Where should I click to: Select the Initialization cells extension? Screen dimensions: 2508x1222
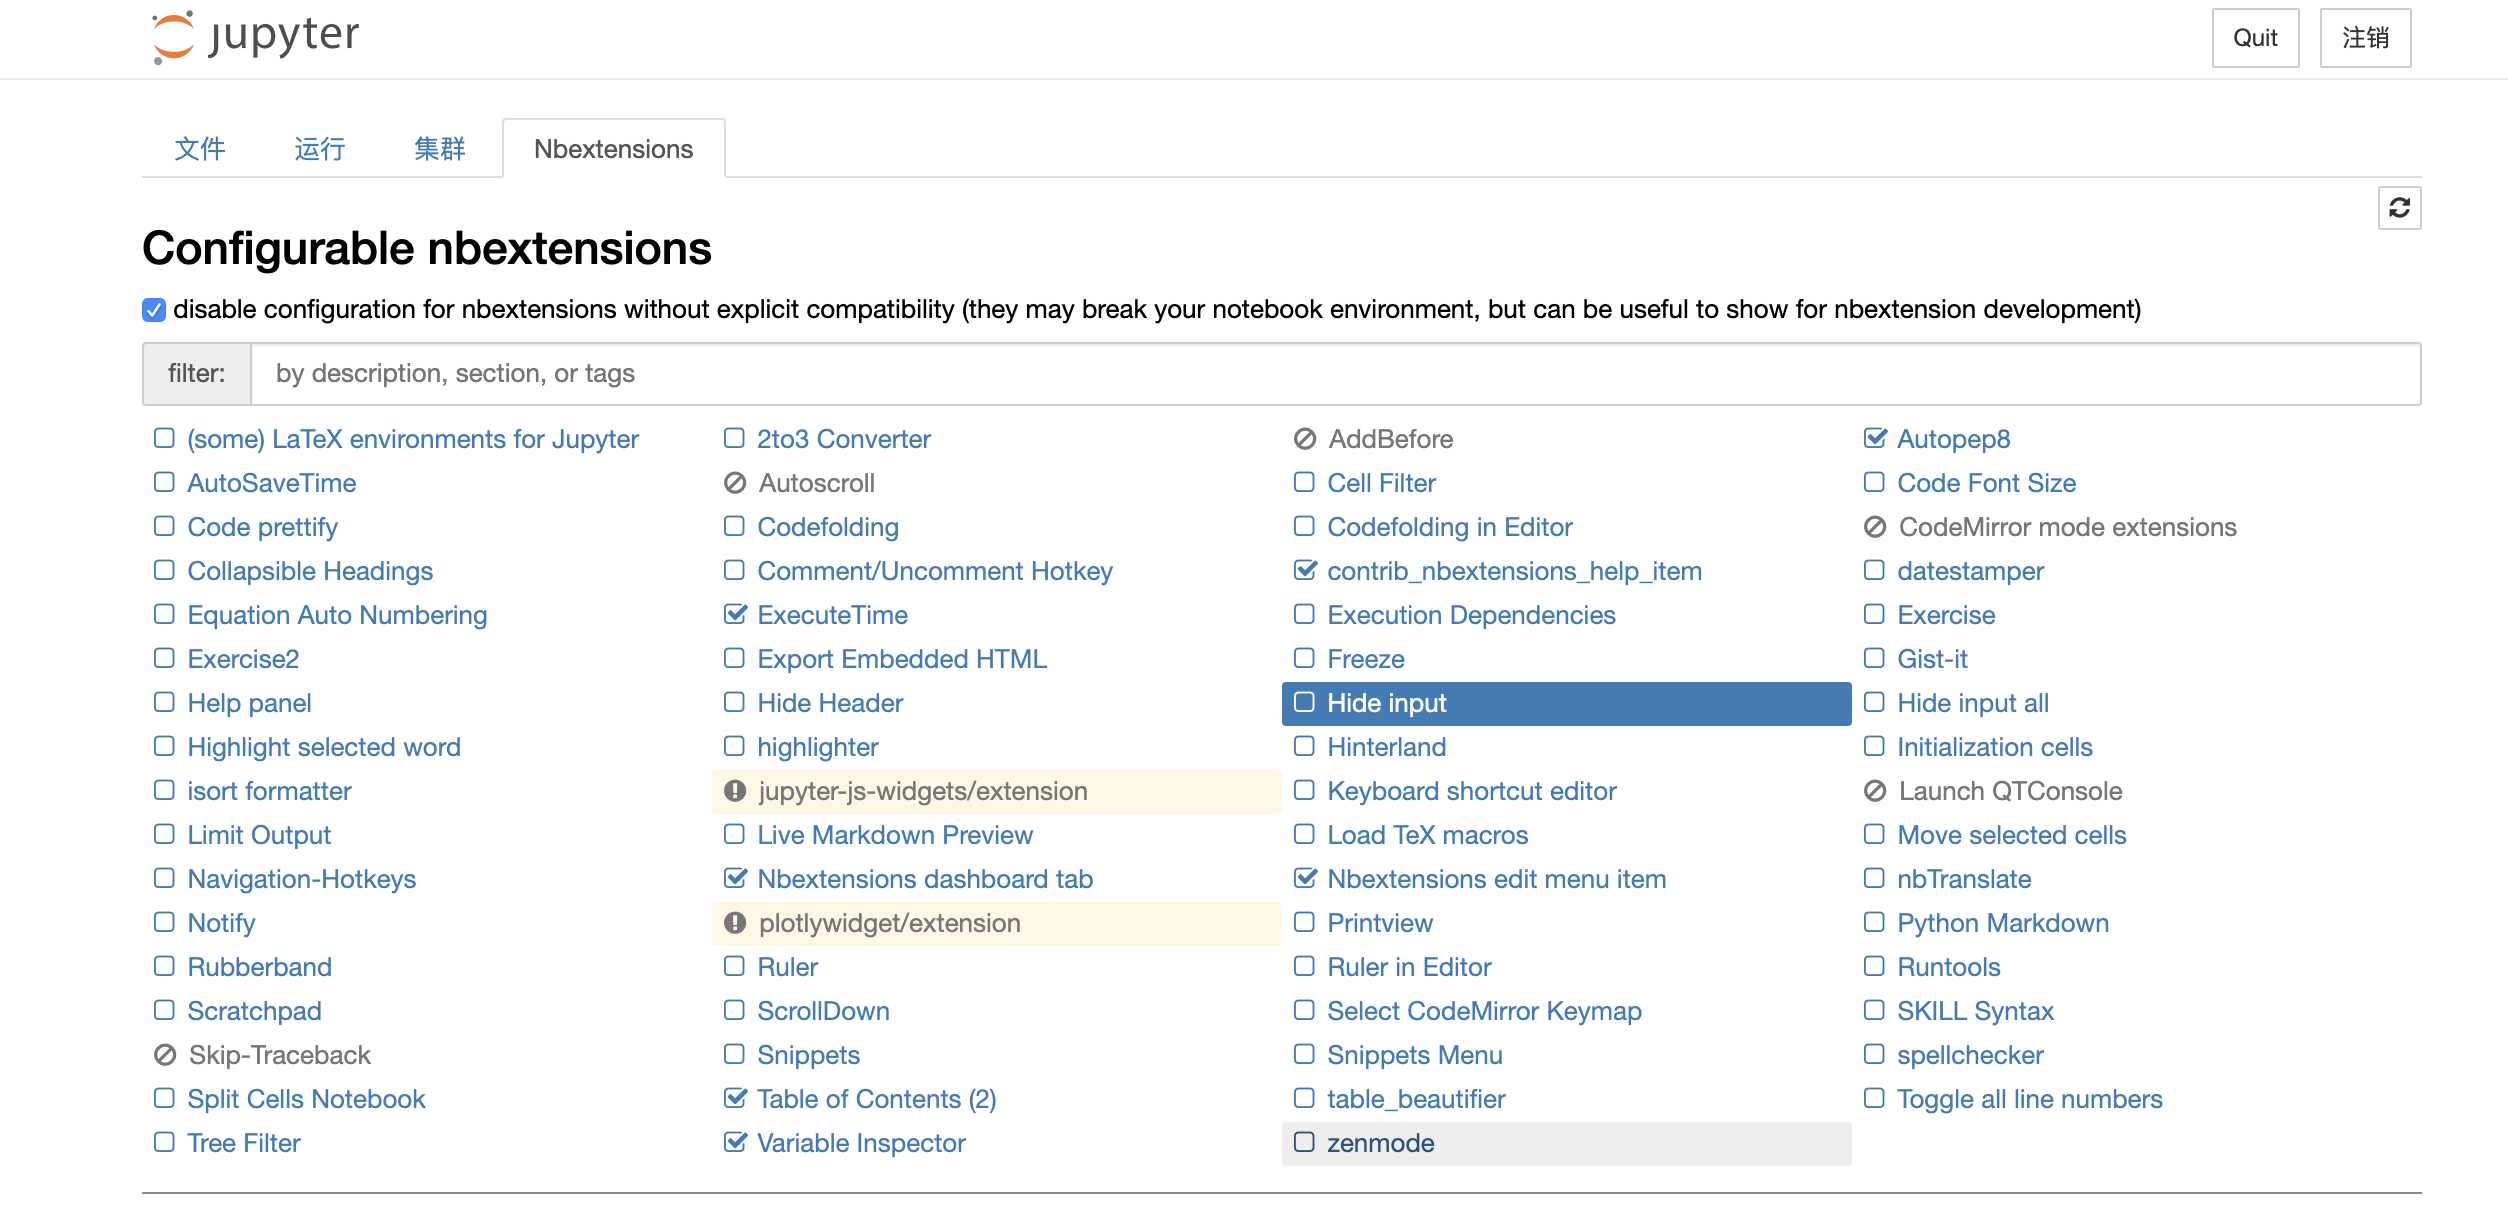[1994, 747]
